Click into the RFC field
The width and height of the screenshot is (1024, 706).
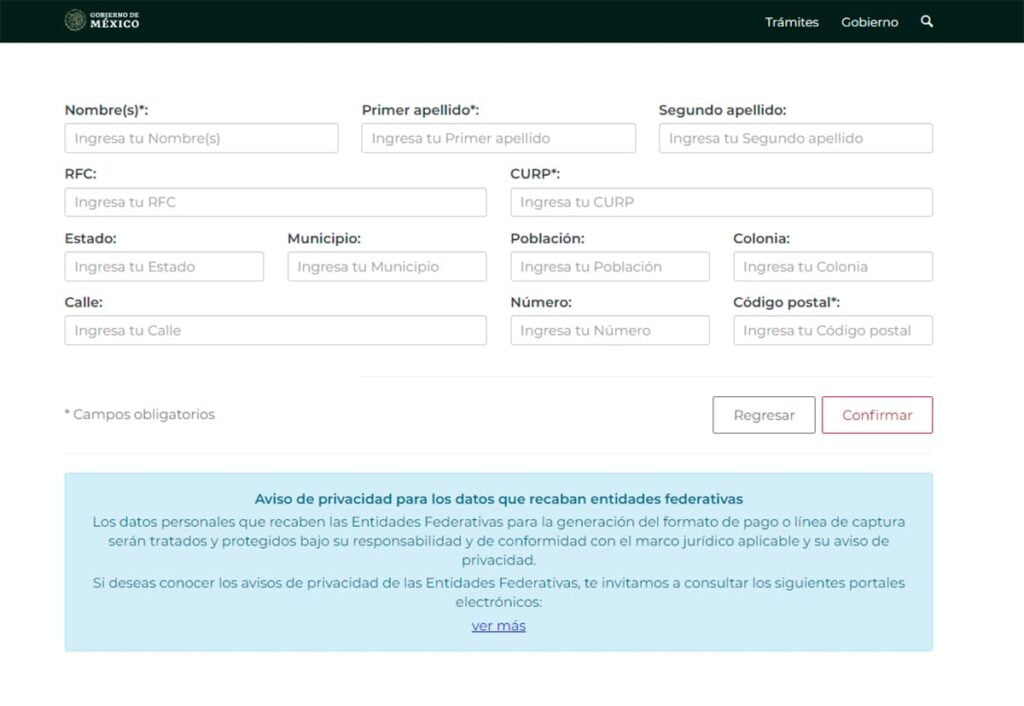275,202
